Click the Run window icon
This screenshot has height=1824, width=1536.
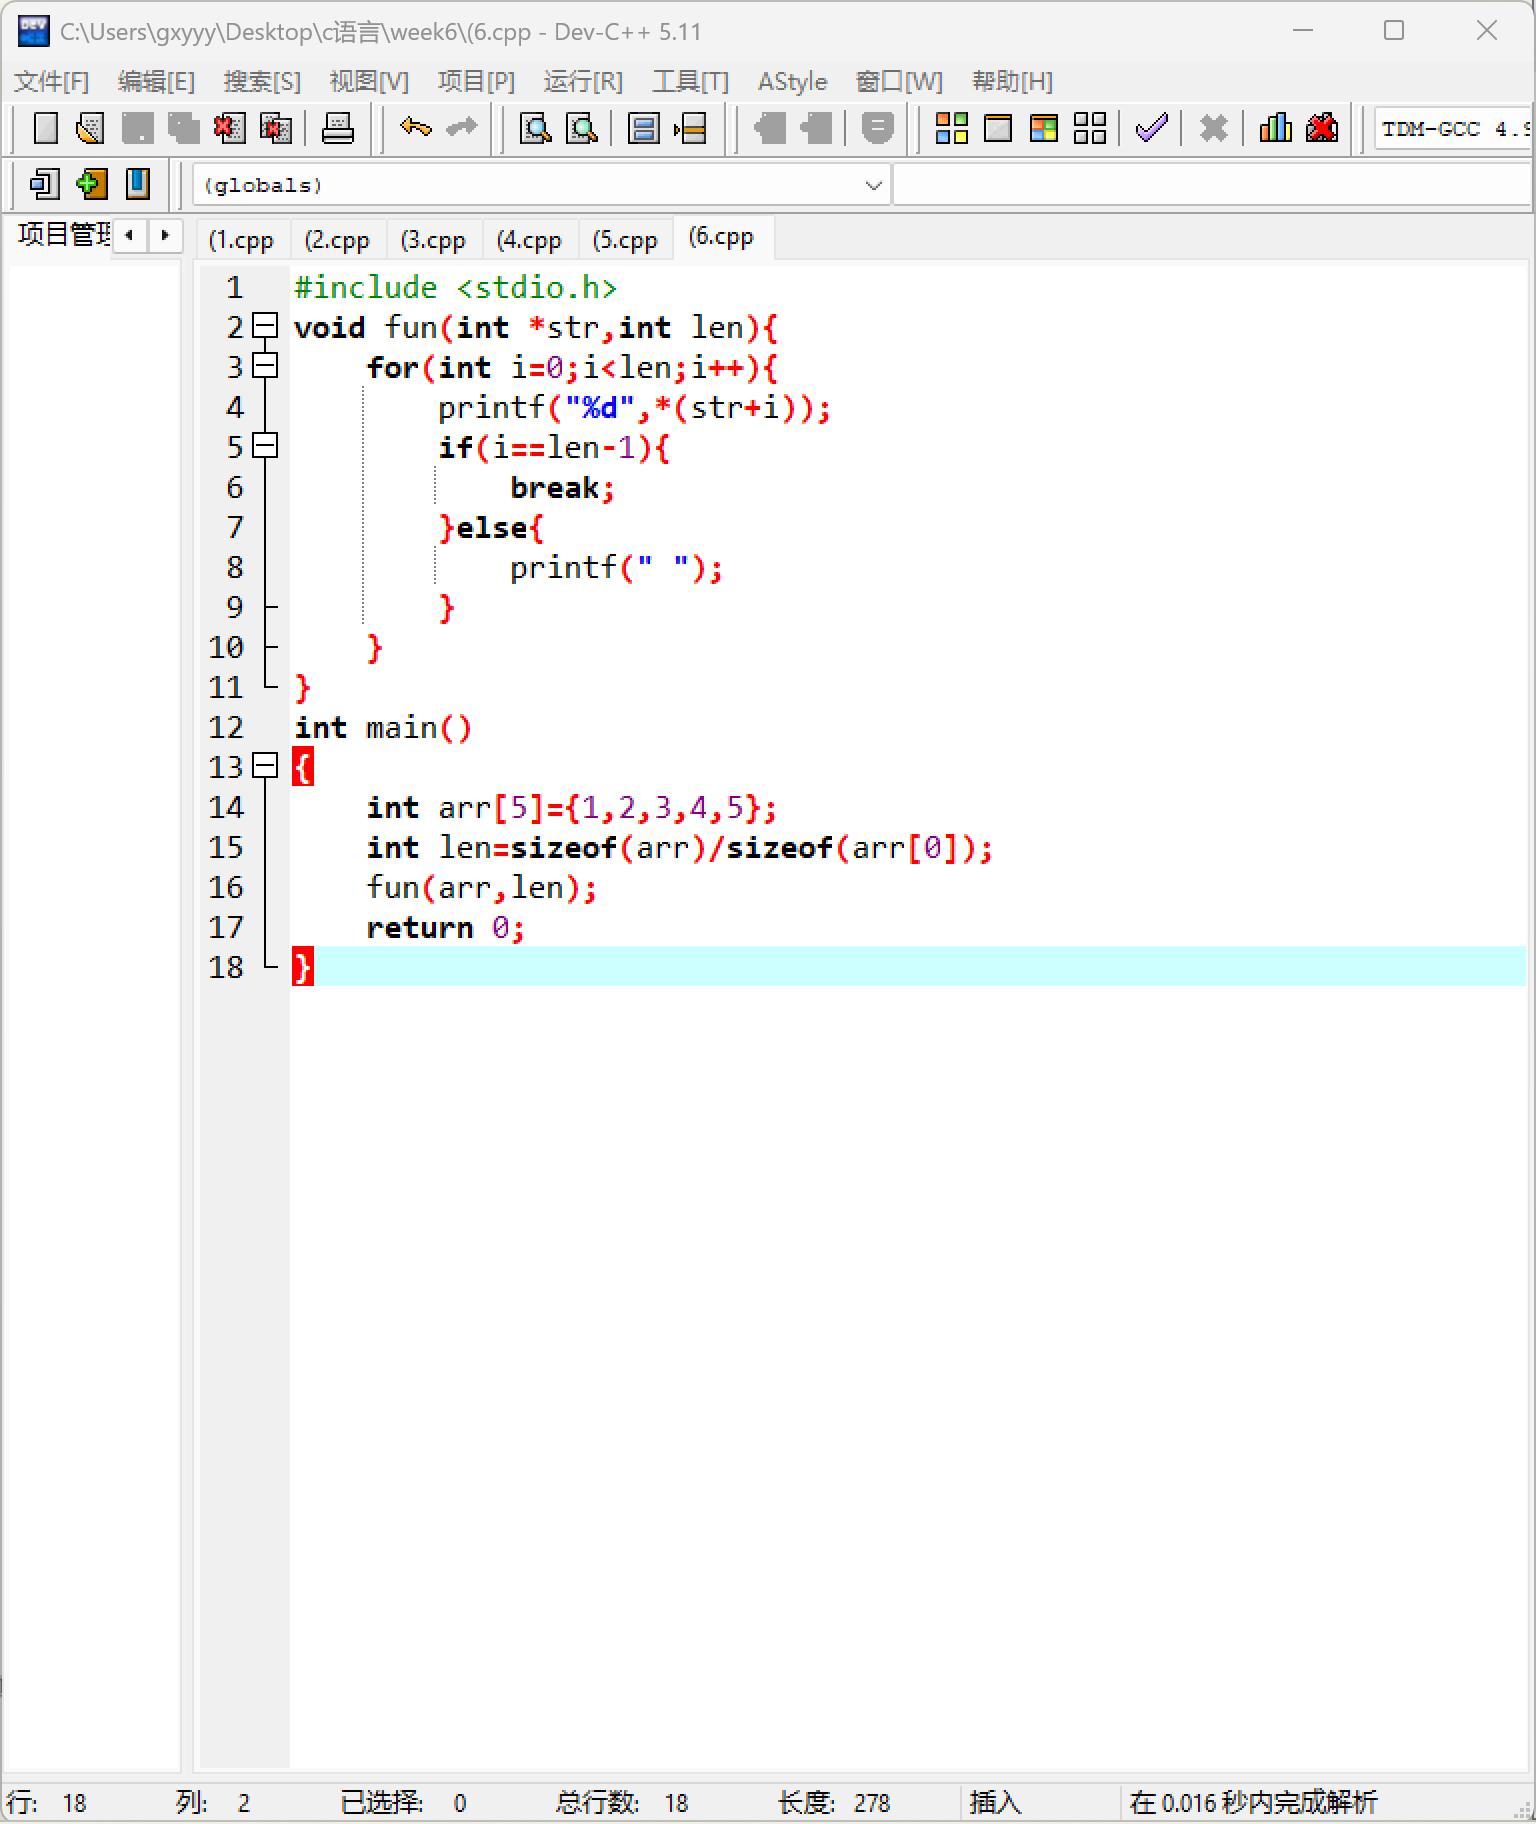pyautogui.click(x=998, y=128)
